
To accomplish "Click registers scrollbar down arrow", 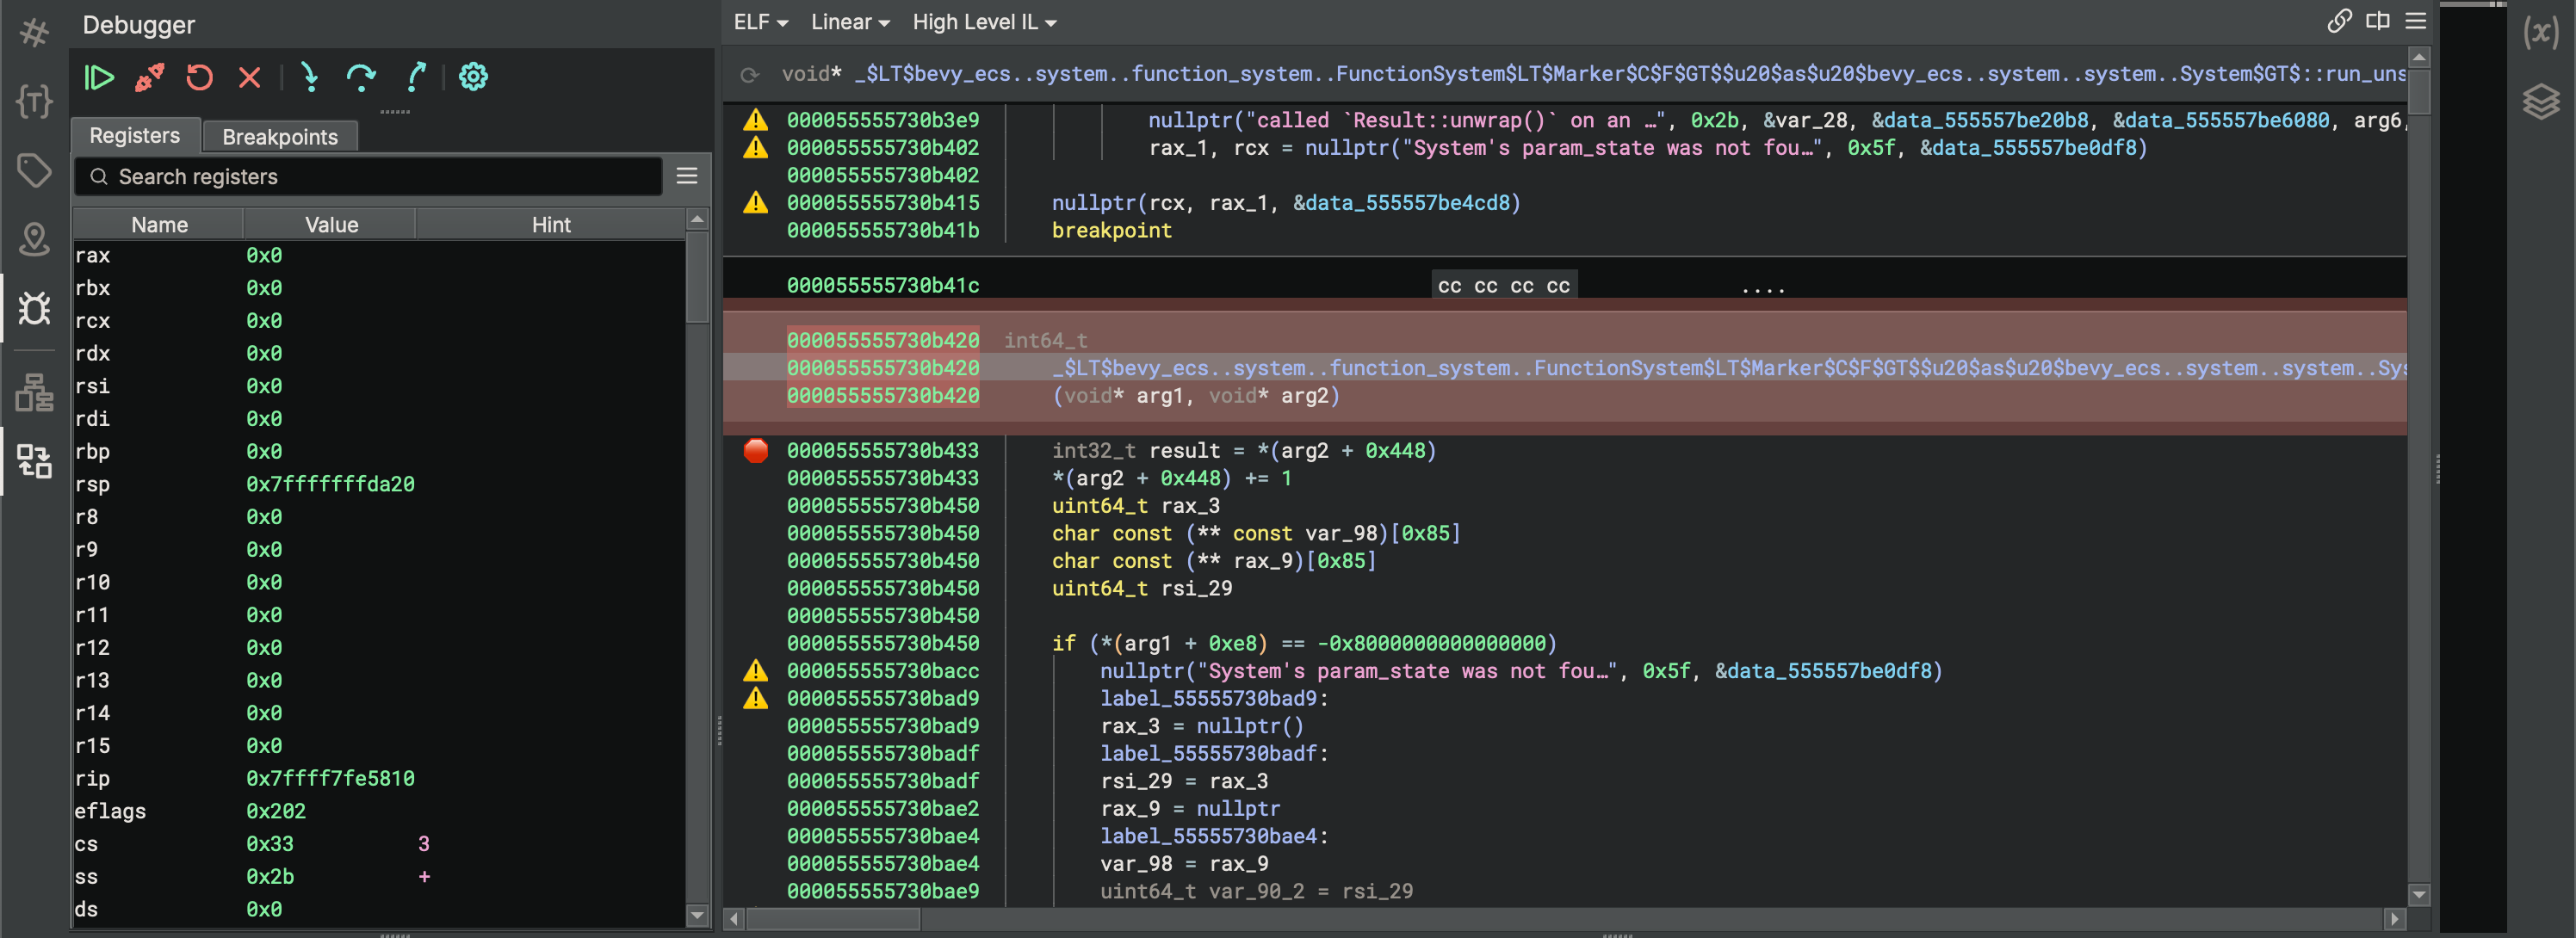I will [x=697, y=916].
